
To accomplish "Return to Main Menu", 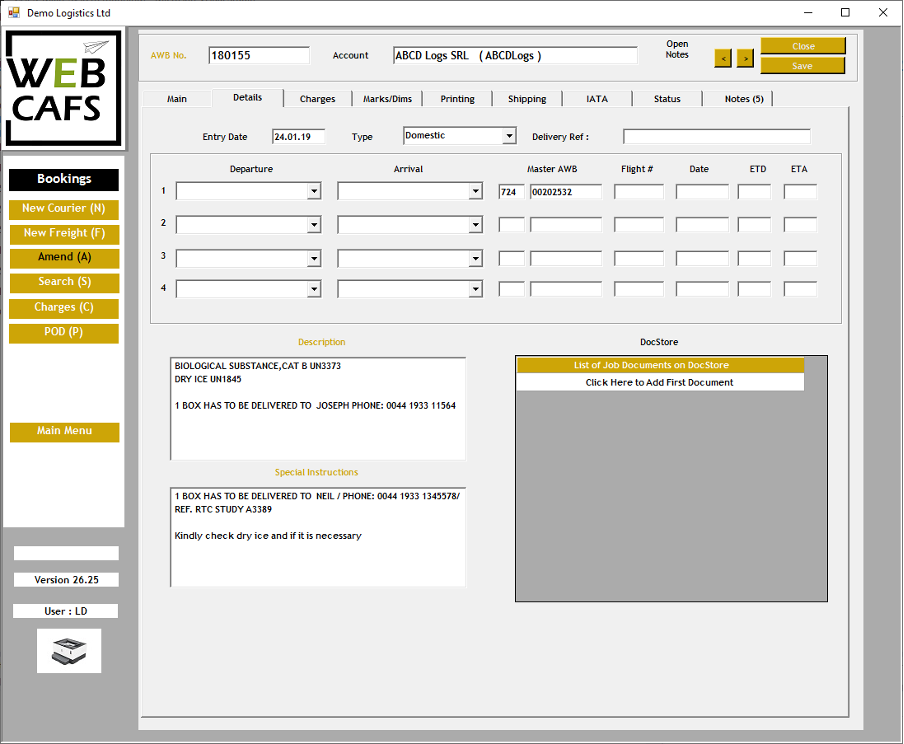I will point(64,431).
